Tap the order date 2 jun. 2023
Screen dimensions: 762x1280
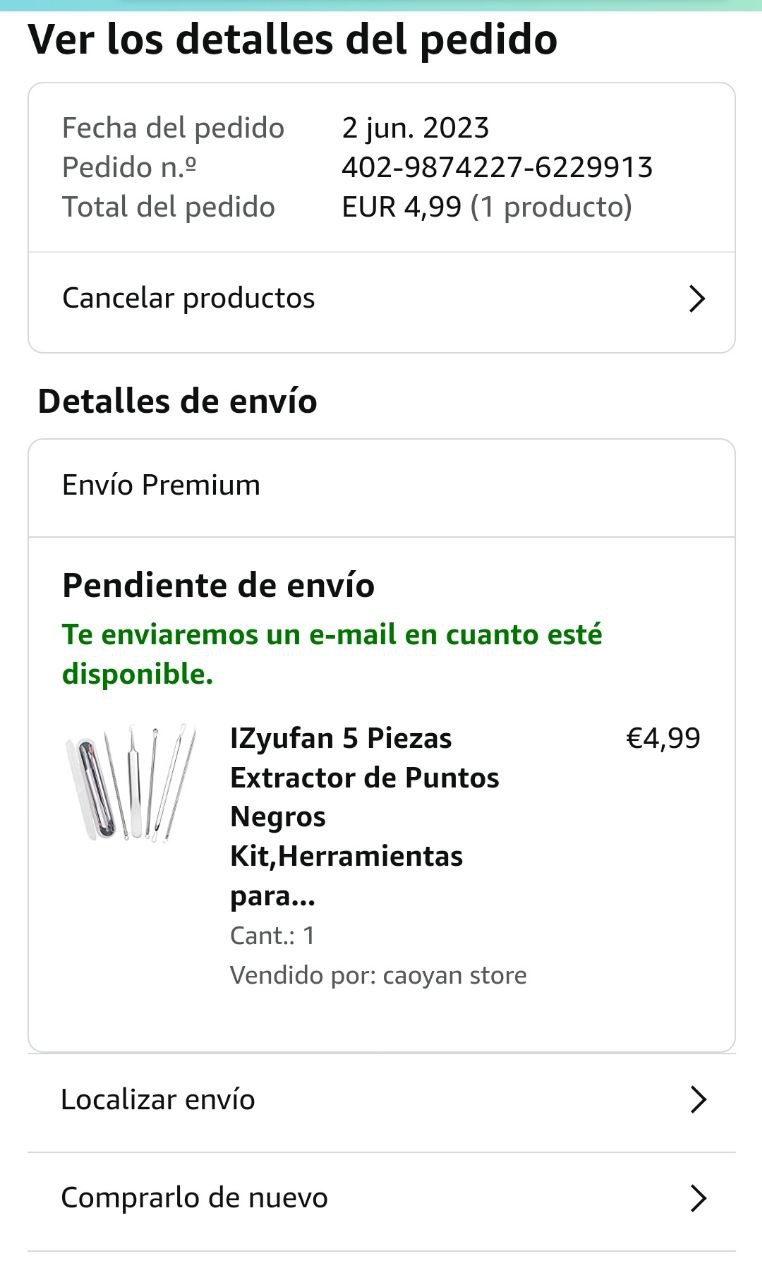(415, 128)
